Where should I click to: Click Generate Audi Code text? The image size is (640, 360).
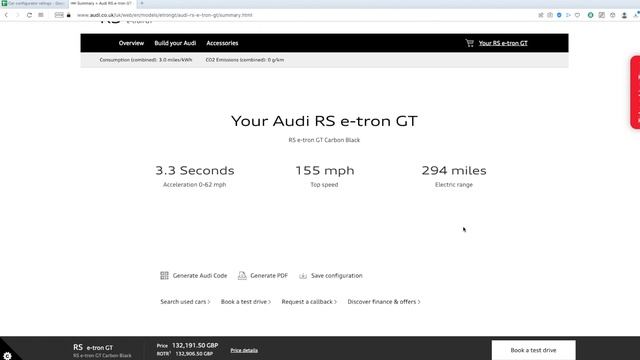pyautogui.click(x=200, y=276)
